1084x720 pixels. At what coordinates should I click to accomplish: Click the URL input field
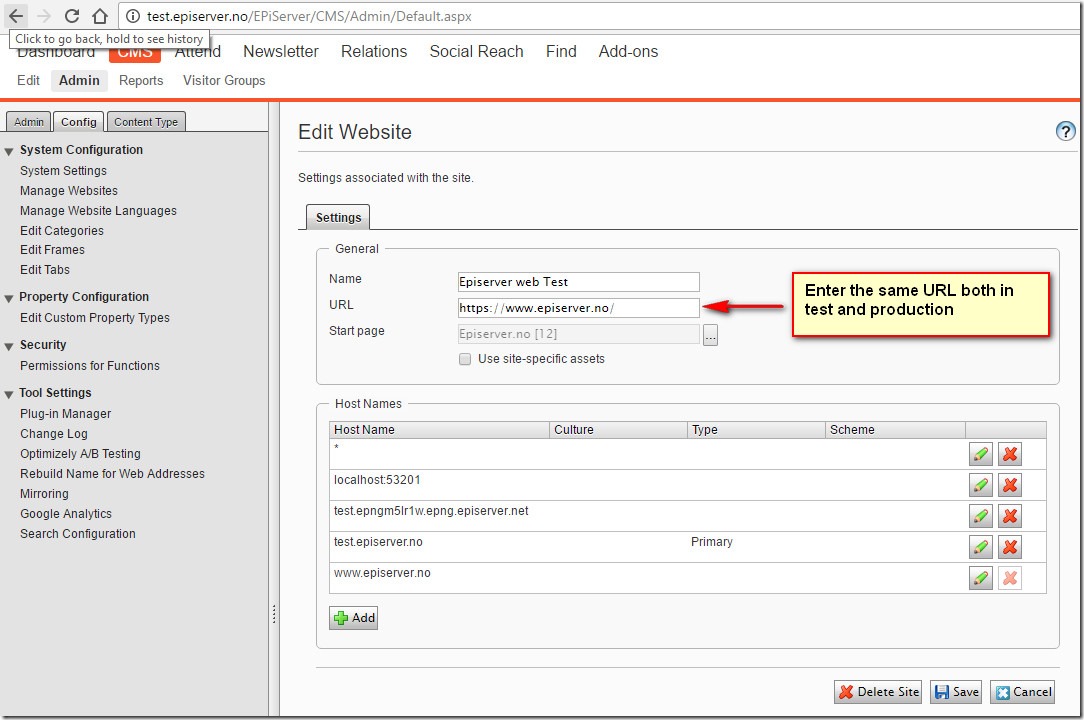pos(578,308)
